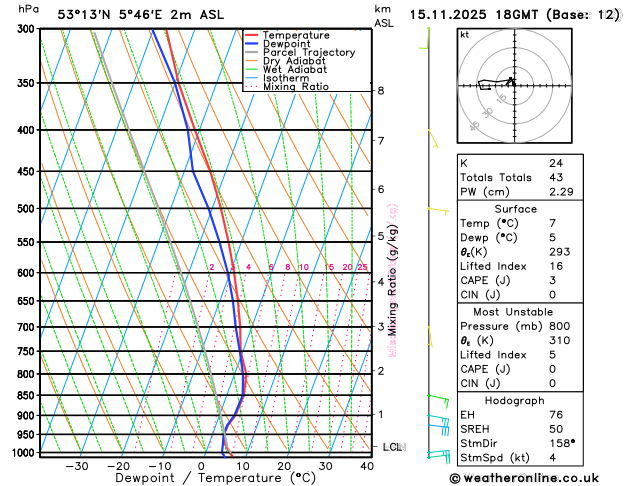Click the Surface section heading
This screenshot has width=629, height=486.
pyautogui.click(x=515, y=209)
